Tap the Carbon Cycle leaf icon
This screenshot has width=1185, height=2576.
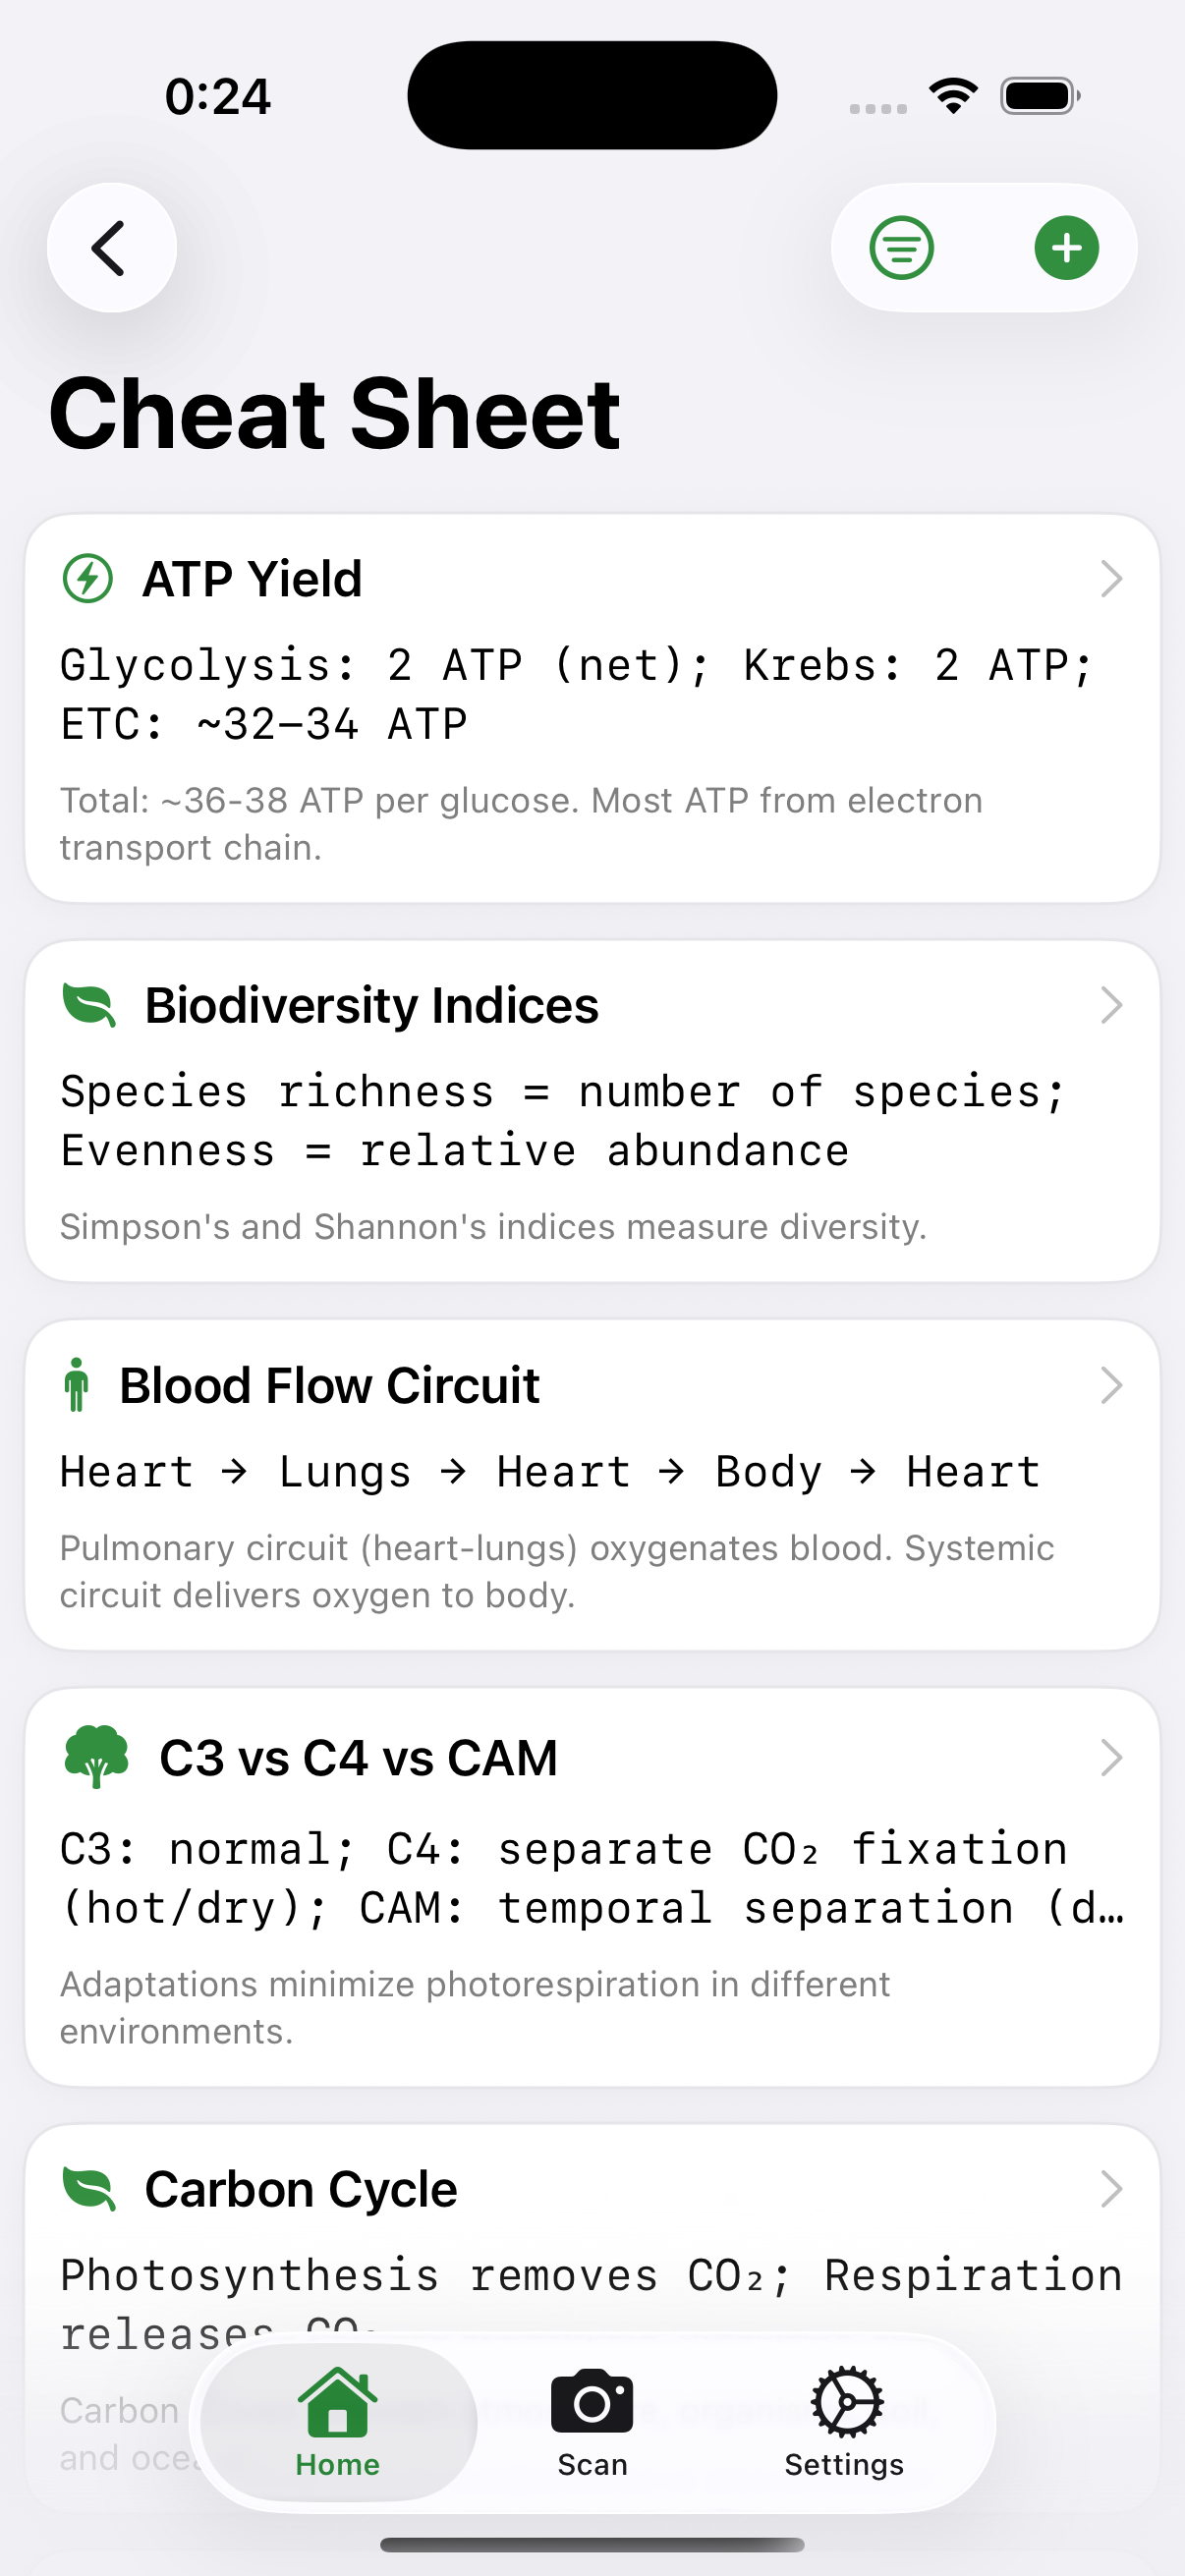tap(90, 2189)
